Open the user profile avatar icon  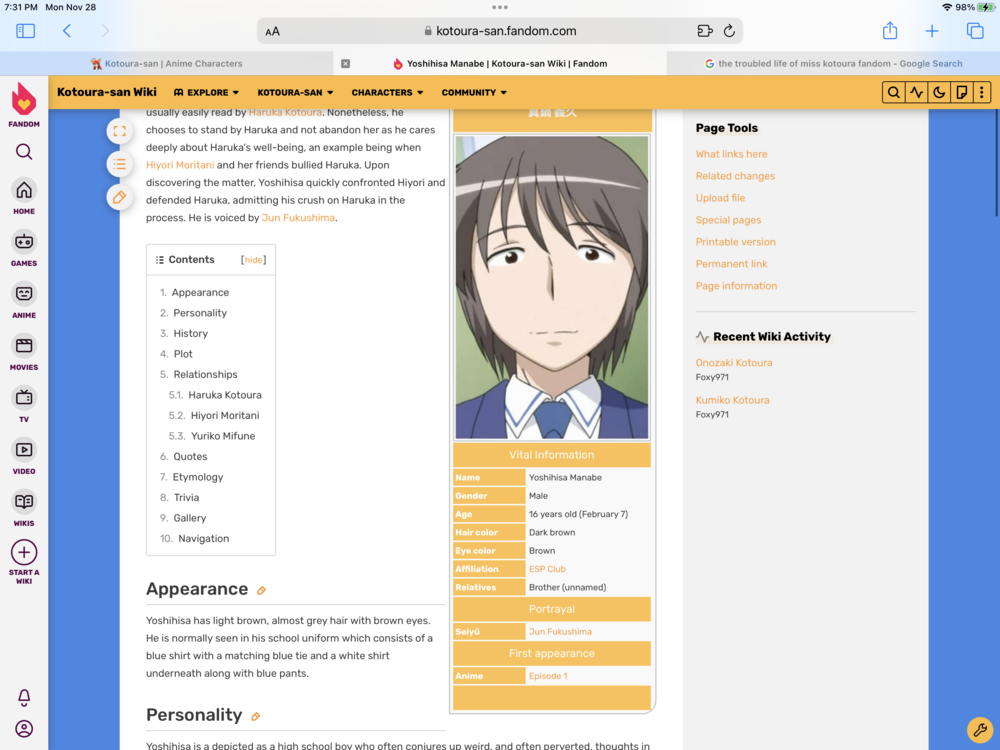pos(24,728)
